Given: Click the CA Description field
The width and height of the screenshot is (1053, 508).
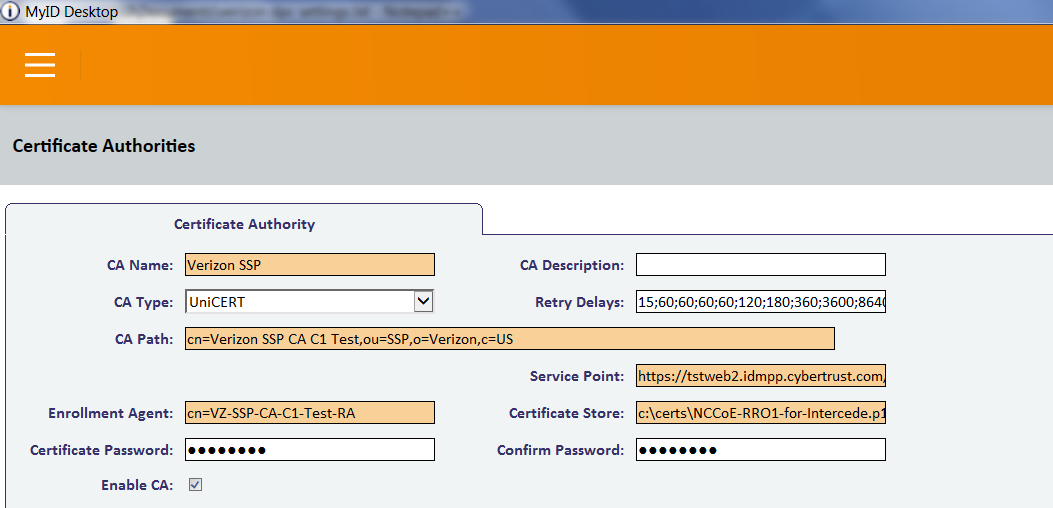Looking at the screenshot, I should click(761, 265).
